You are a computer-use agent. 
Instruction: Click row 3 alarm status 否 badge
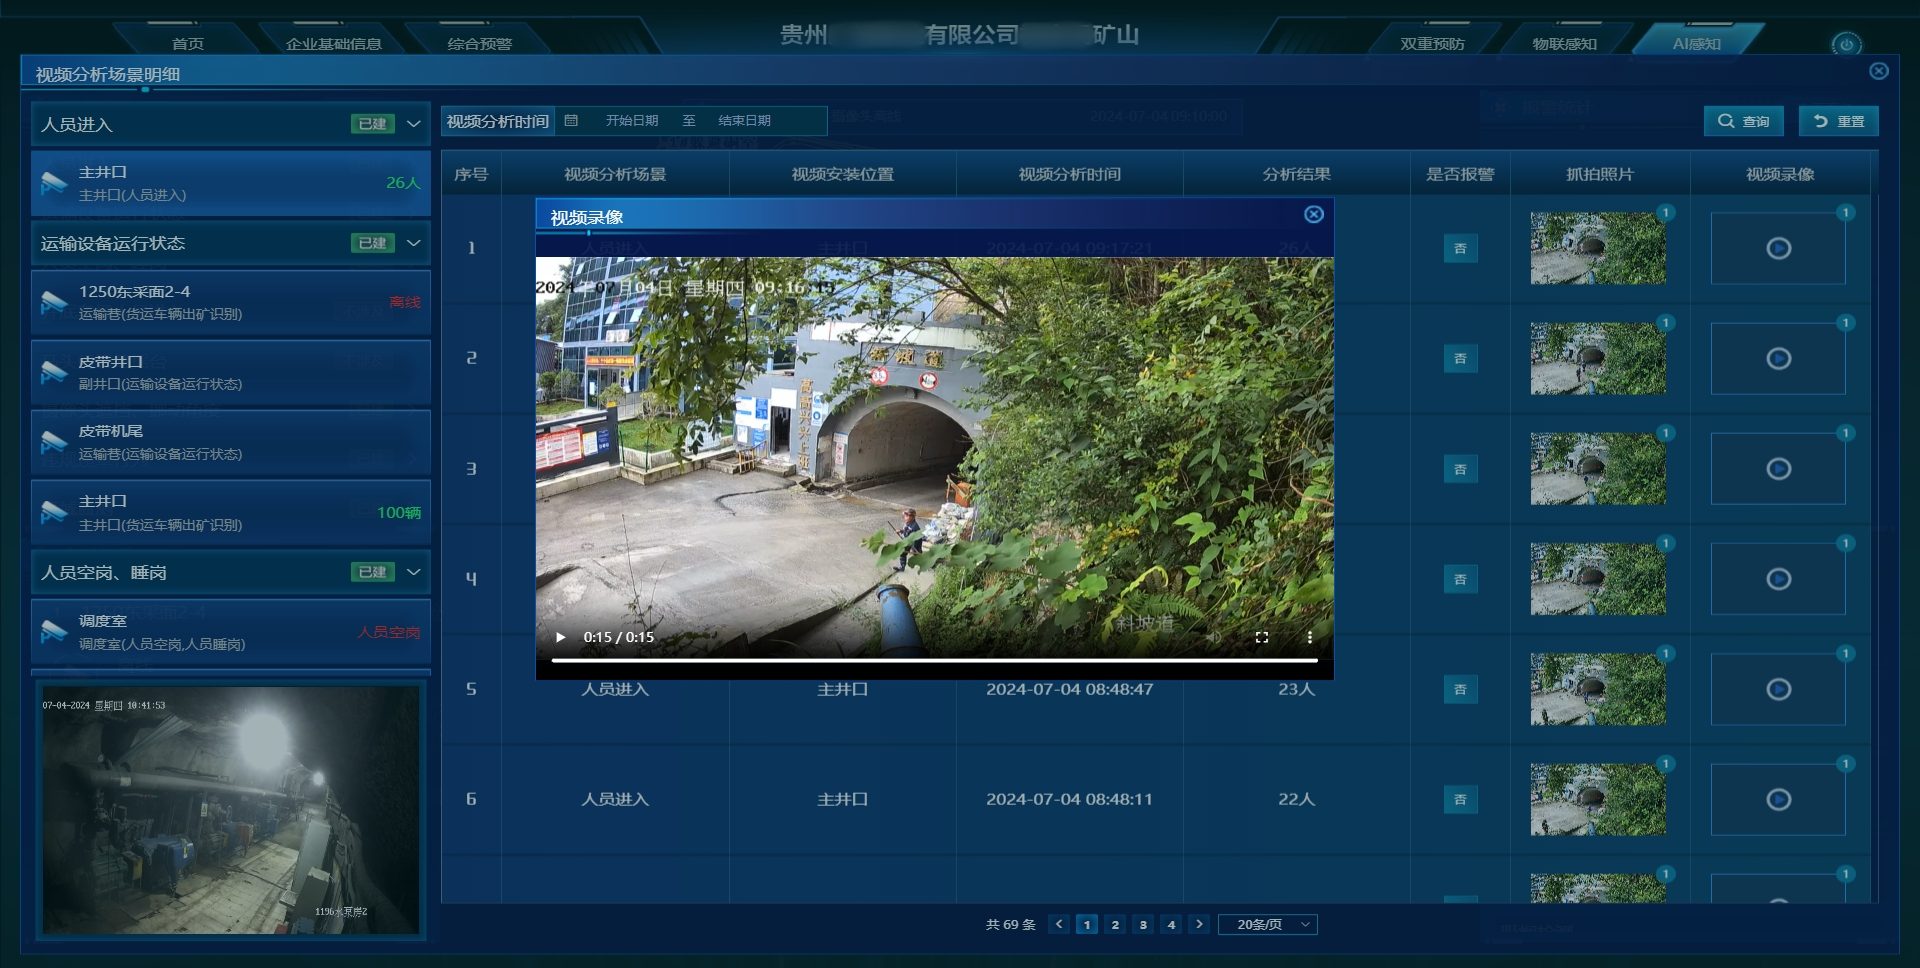1460,469
